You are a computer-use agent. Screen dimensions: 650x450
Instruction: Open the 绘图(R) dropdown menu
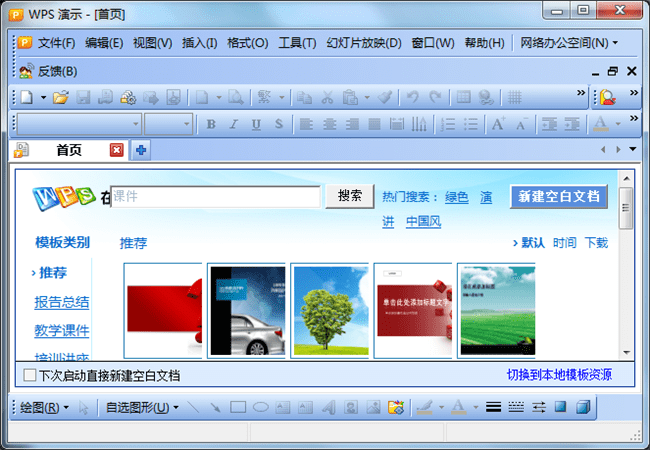pos(44,407)
